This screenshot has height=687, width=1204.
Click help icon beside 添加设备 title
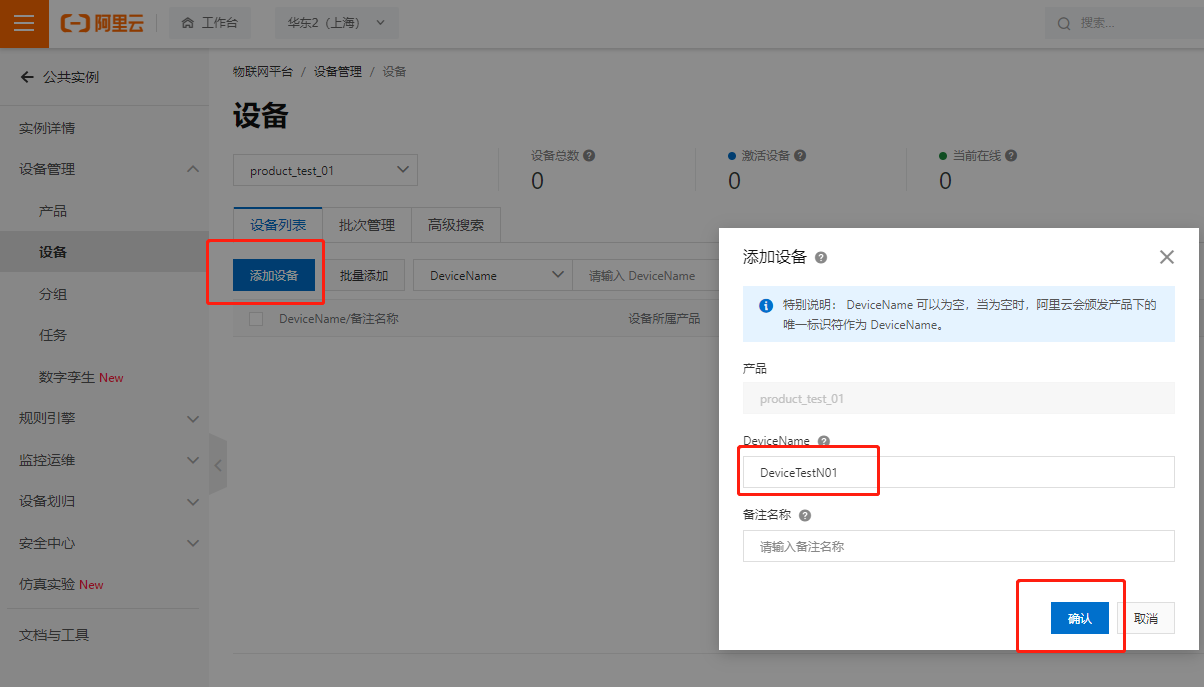821,258
